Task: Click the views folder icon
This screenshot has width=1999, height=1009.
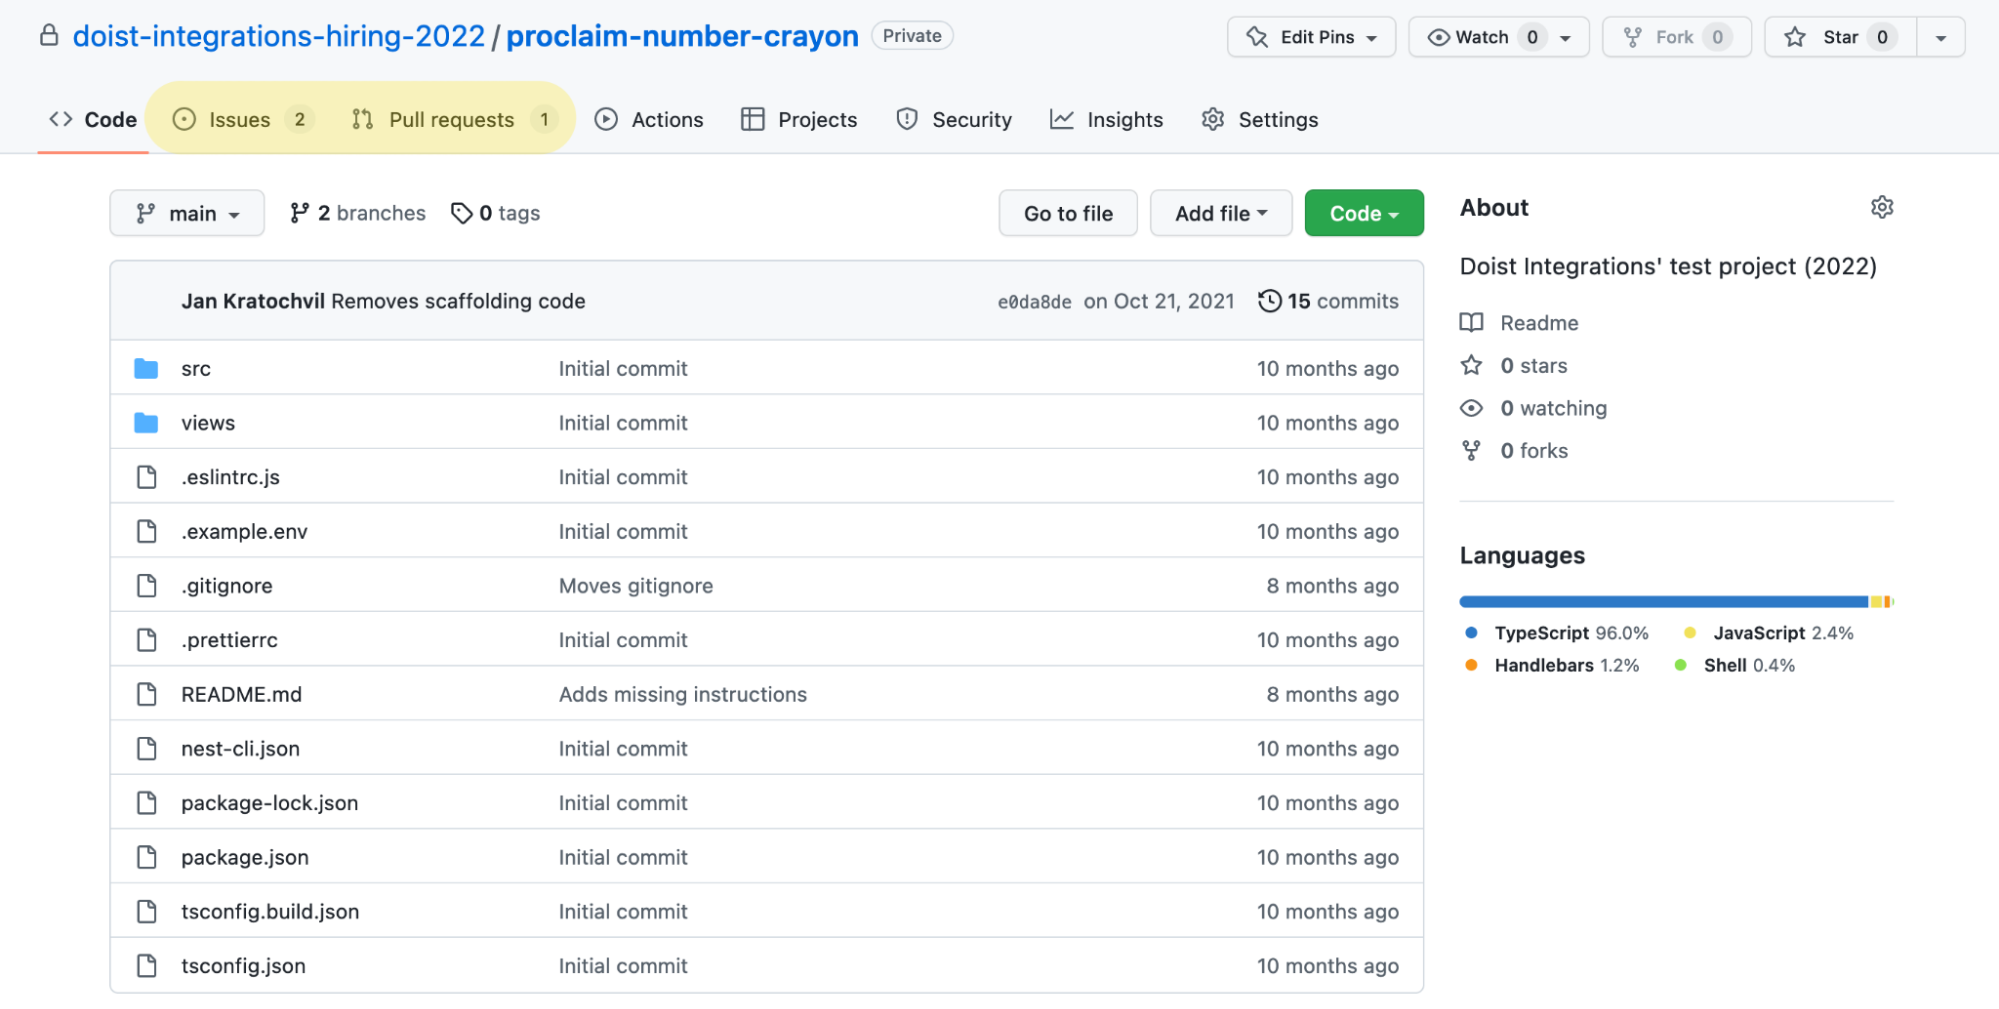Action: click(146, 422)
